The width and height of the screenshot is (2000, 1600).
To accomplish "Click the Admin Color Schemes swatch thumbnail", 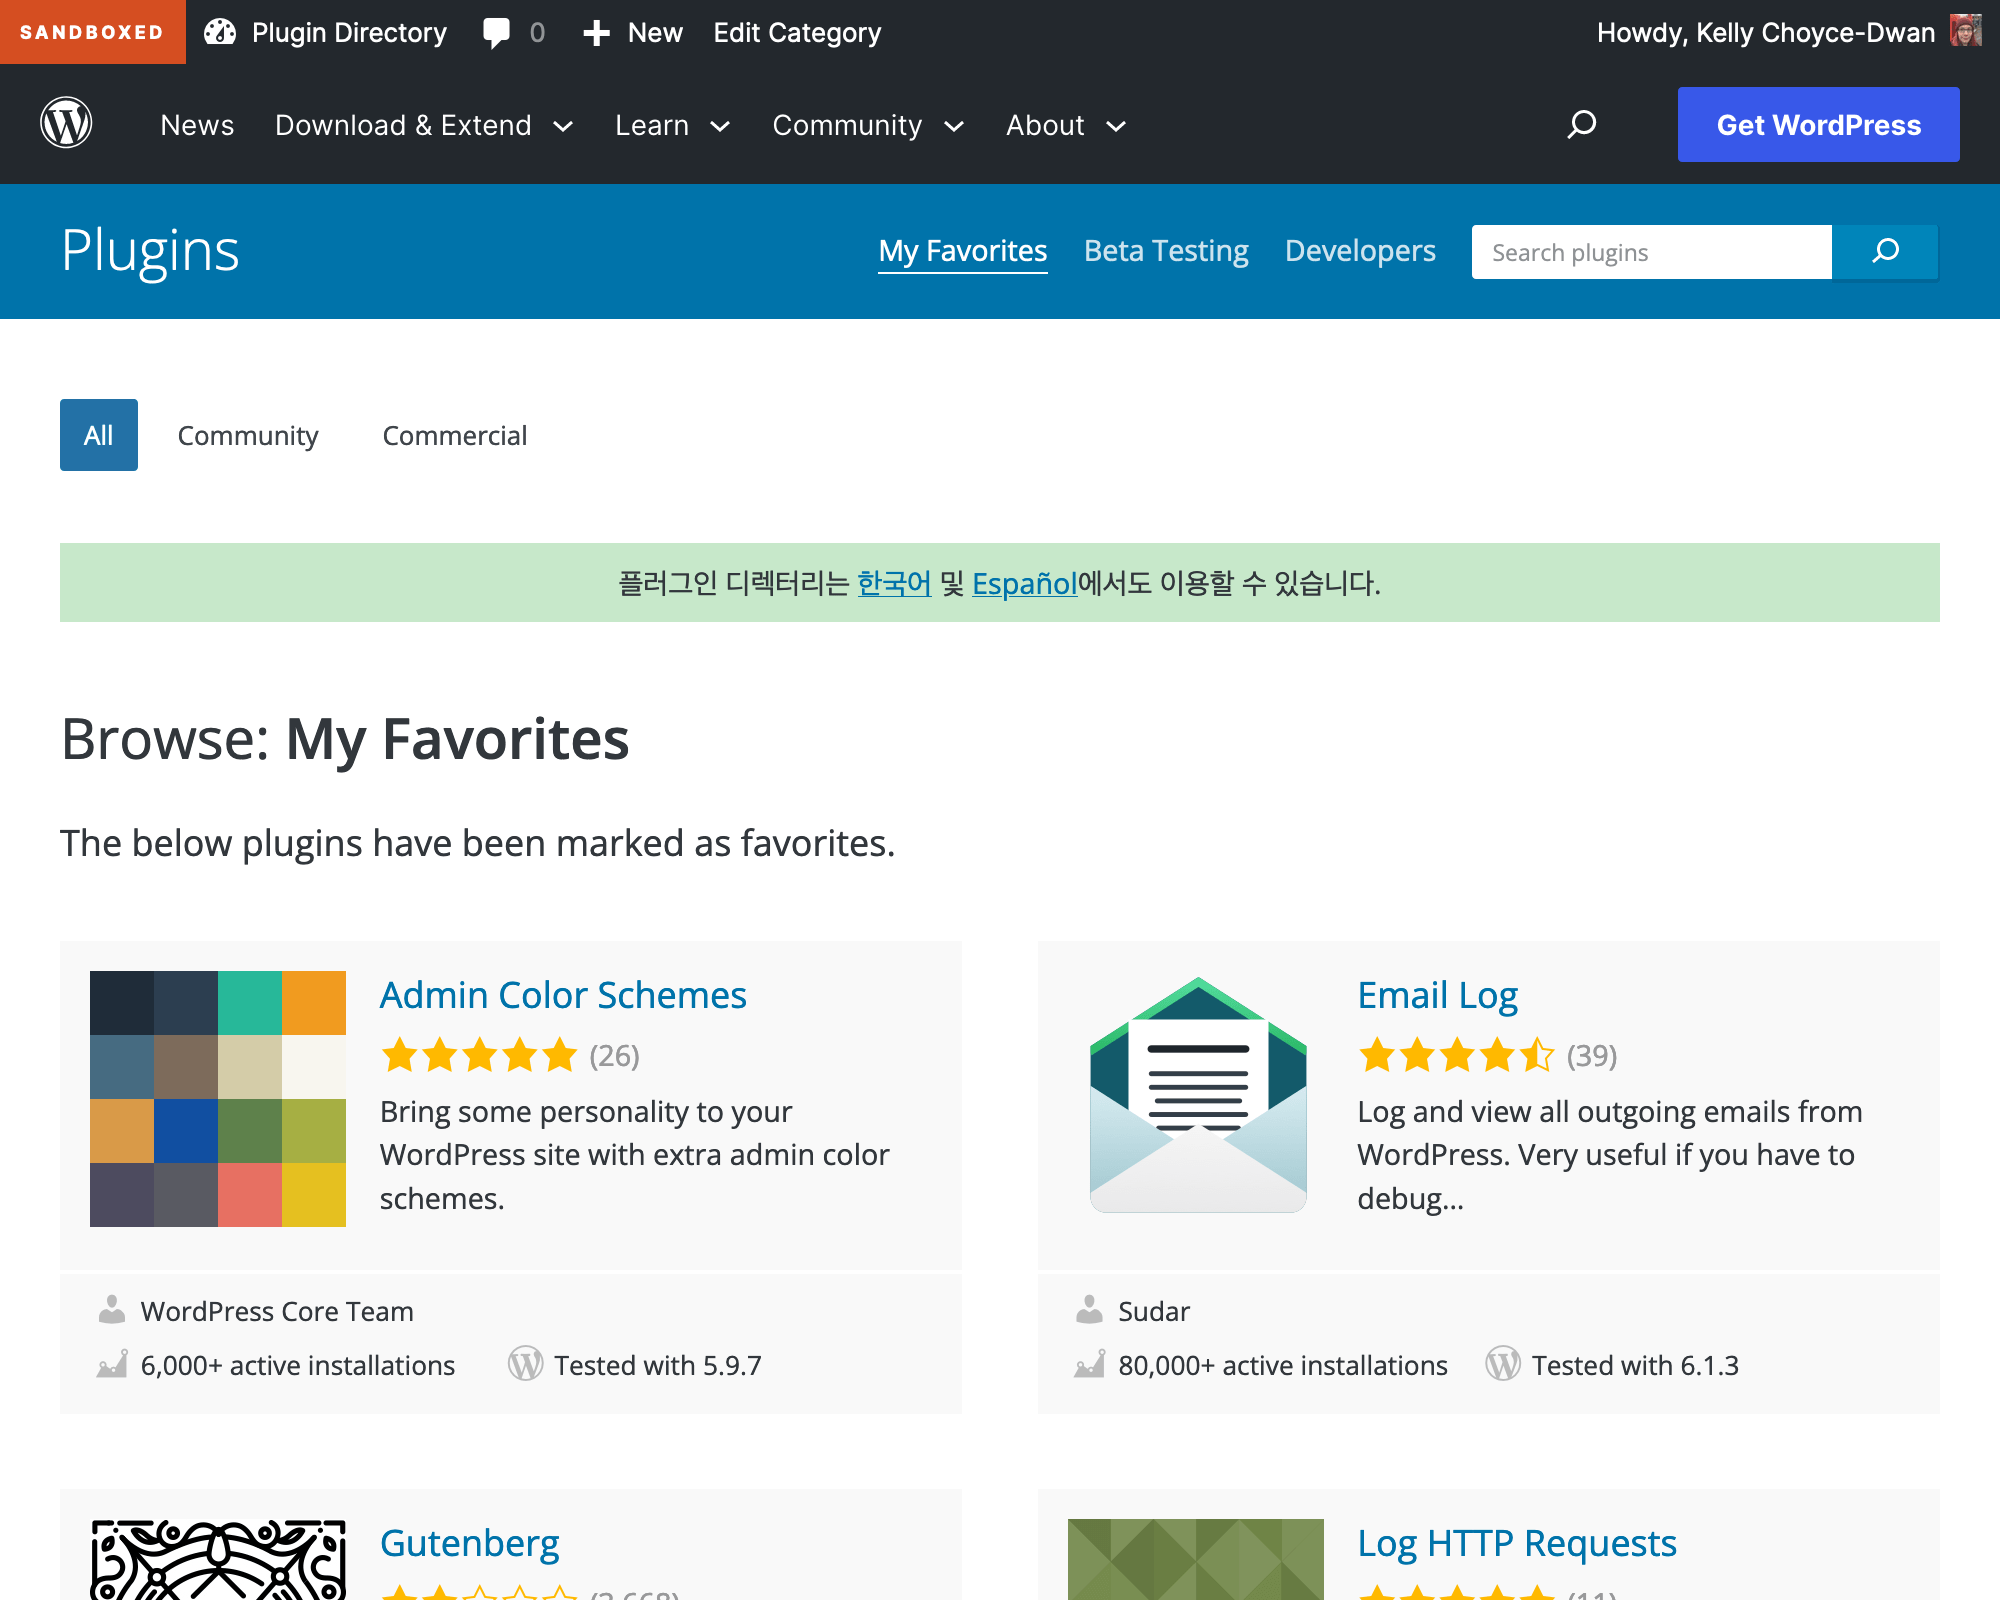I will coord(218,1098).
